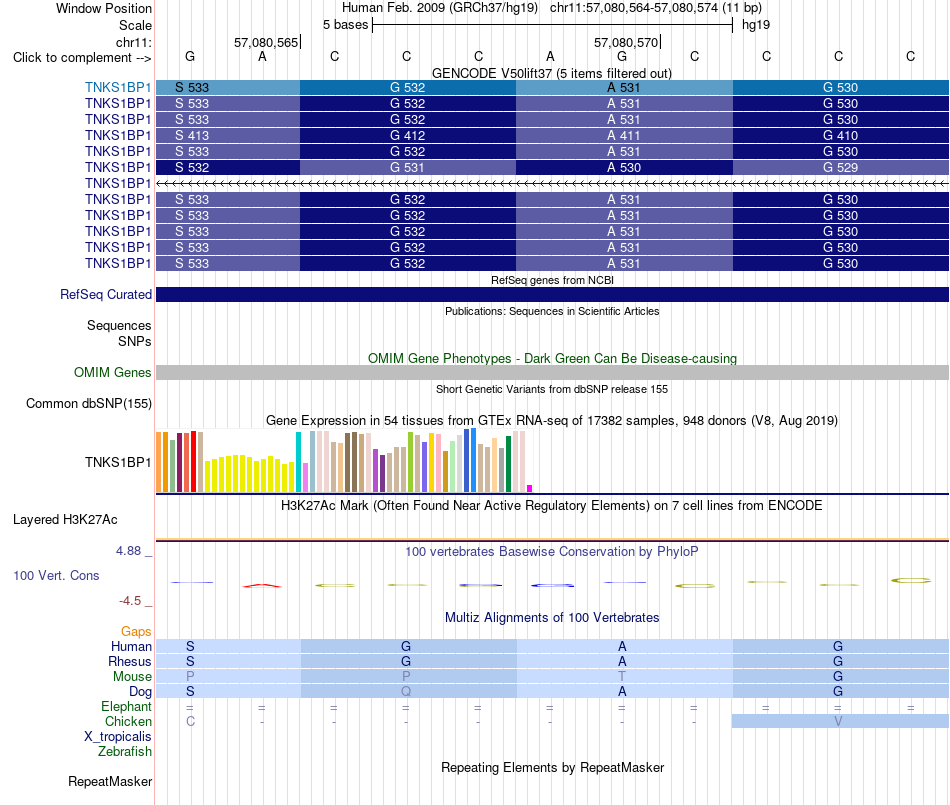Click the Rhesus species label
Image resolution: width=950 pixels, height=805 pixels.
coord(130,661)
